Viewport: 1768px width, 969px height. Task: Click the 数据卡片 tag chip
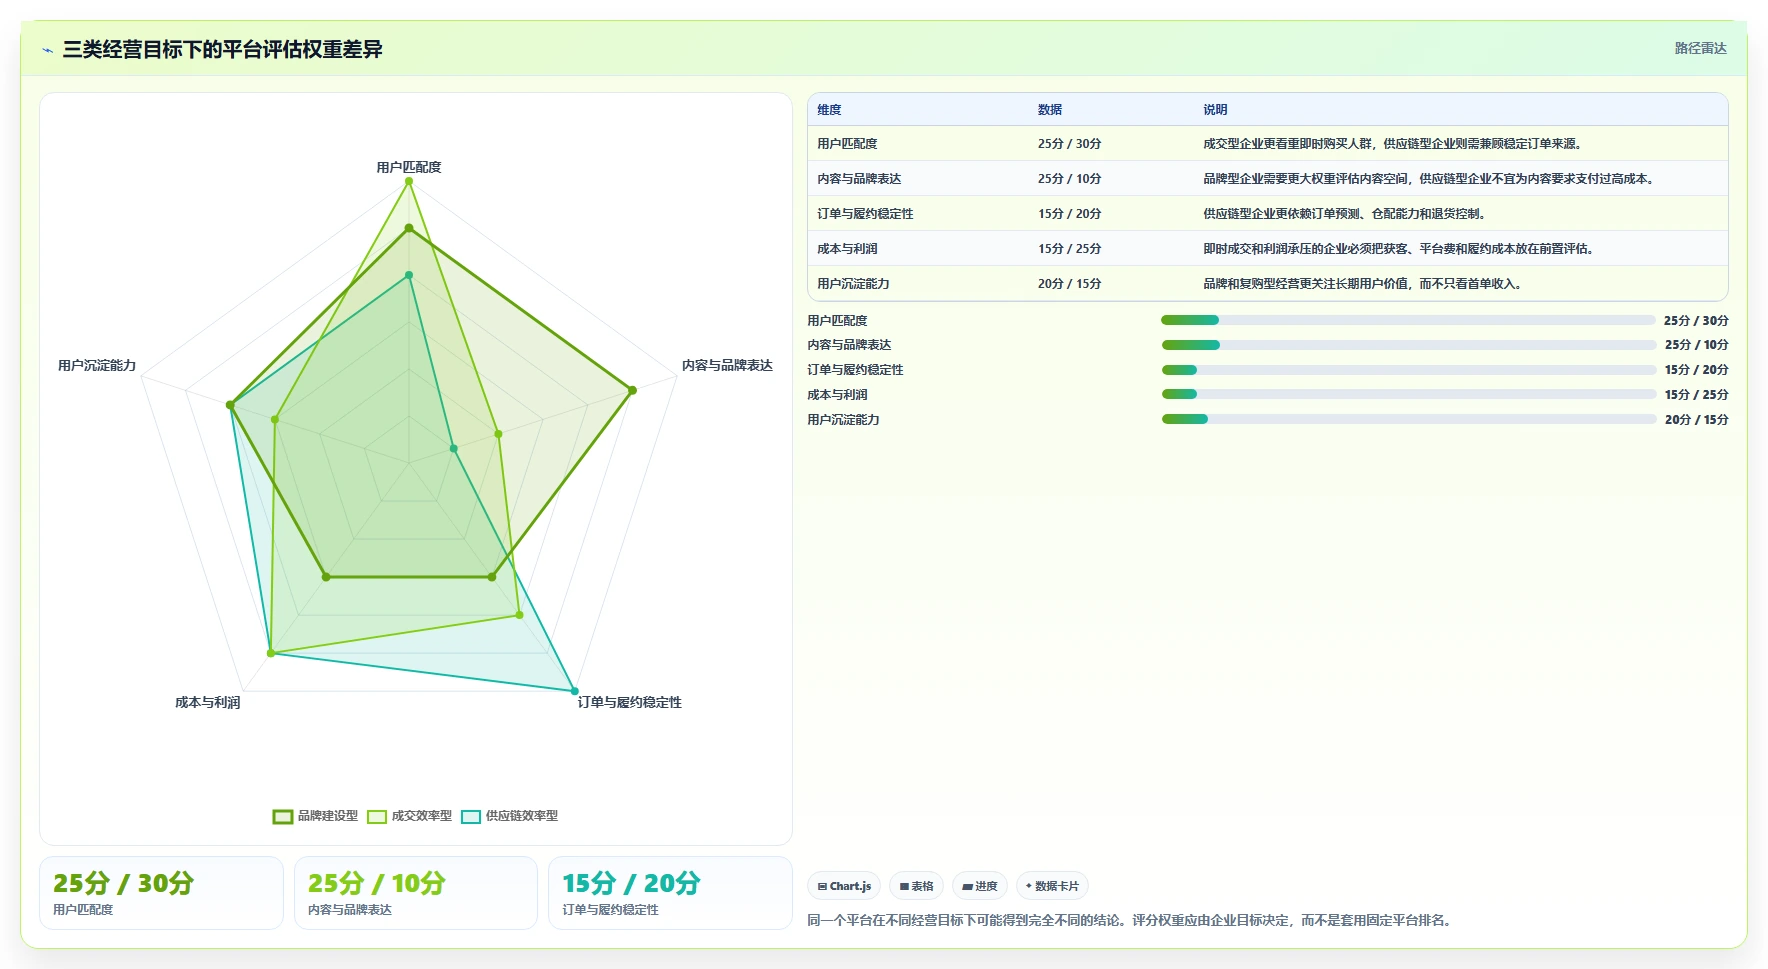(1052, 886)
